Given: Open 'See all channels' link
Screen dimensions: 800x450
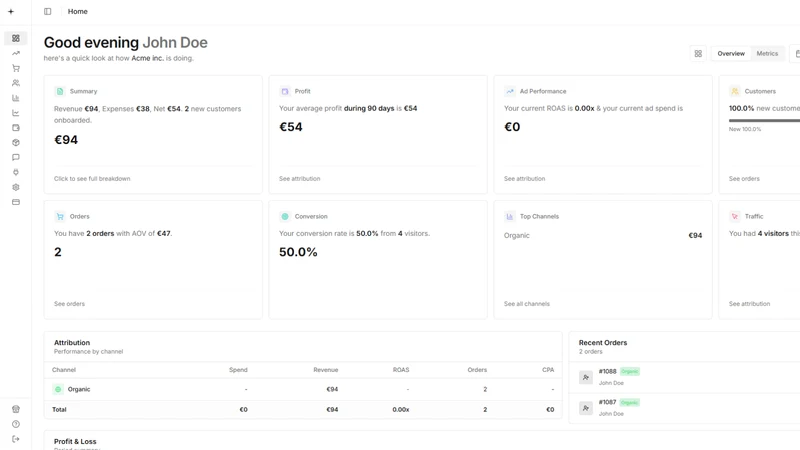Looking at the screenshot, I should coord(527,304).
